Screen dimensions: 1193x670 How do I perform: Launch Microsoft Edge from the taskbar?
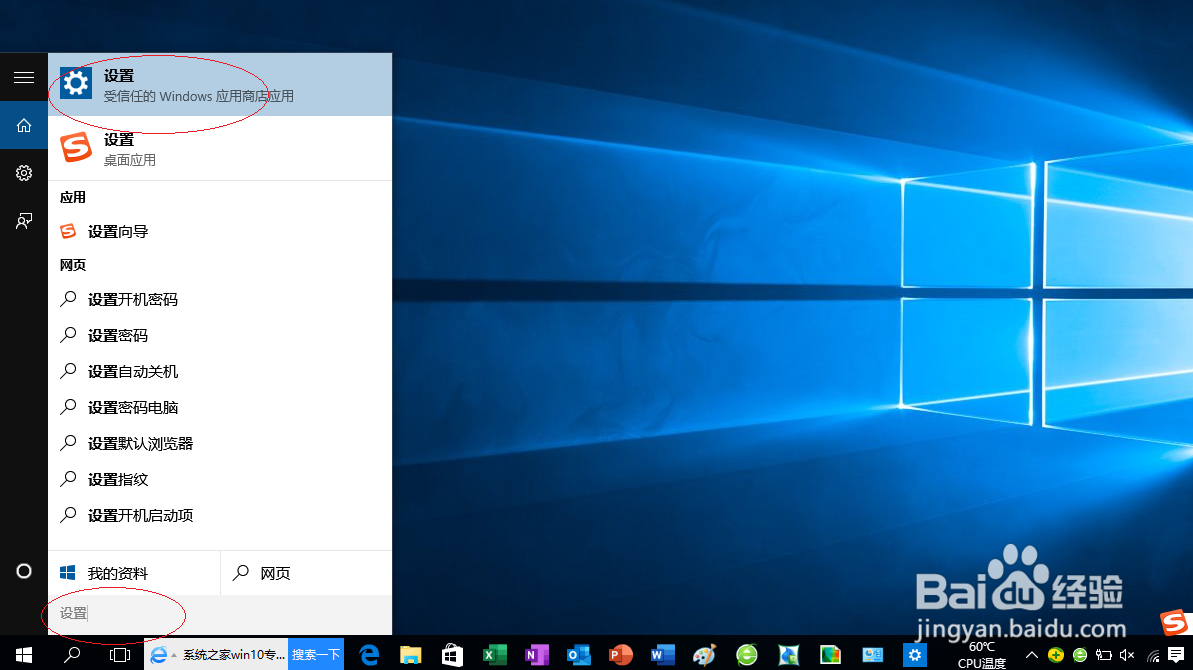(369, 655)
